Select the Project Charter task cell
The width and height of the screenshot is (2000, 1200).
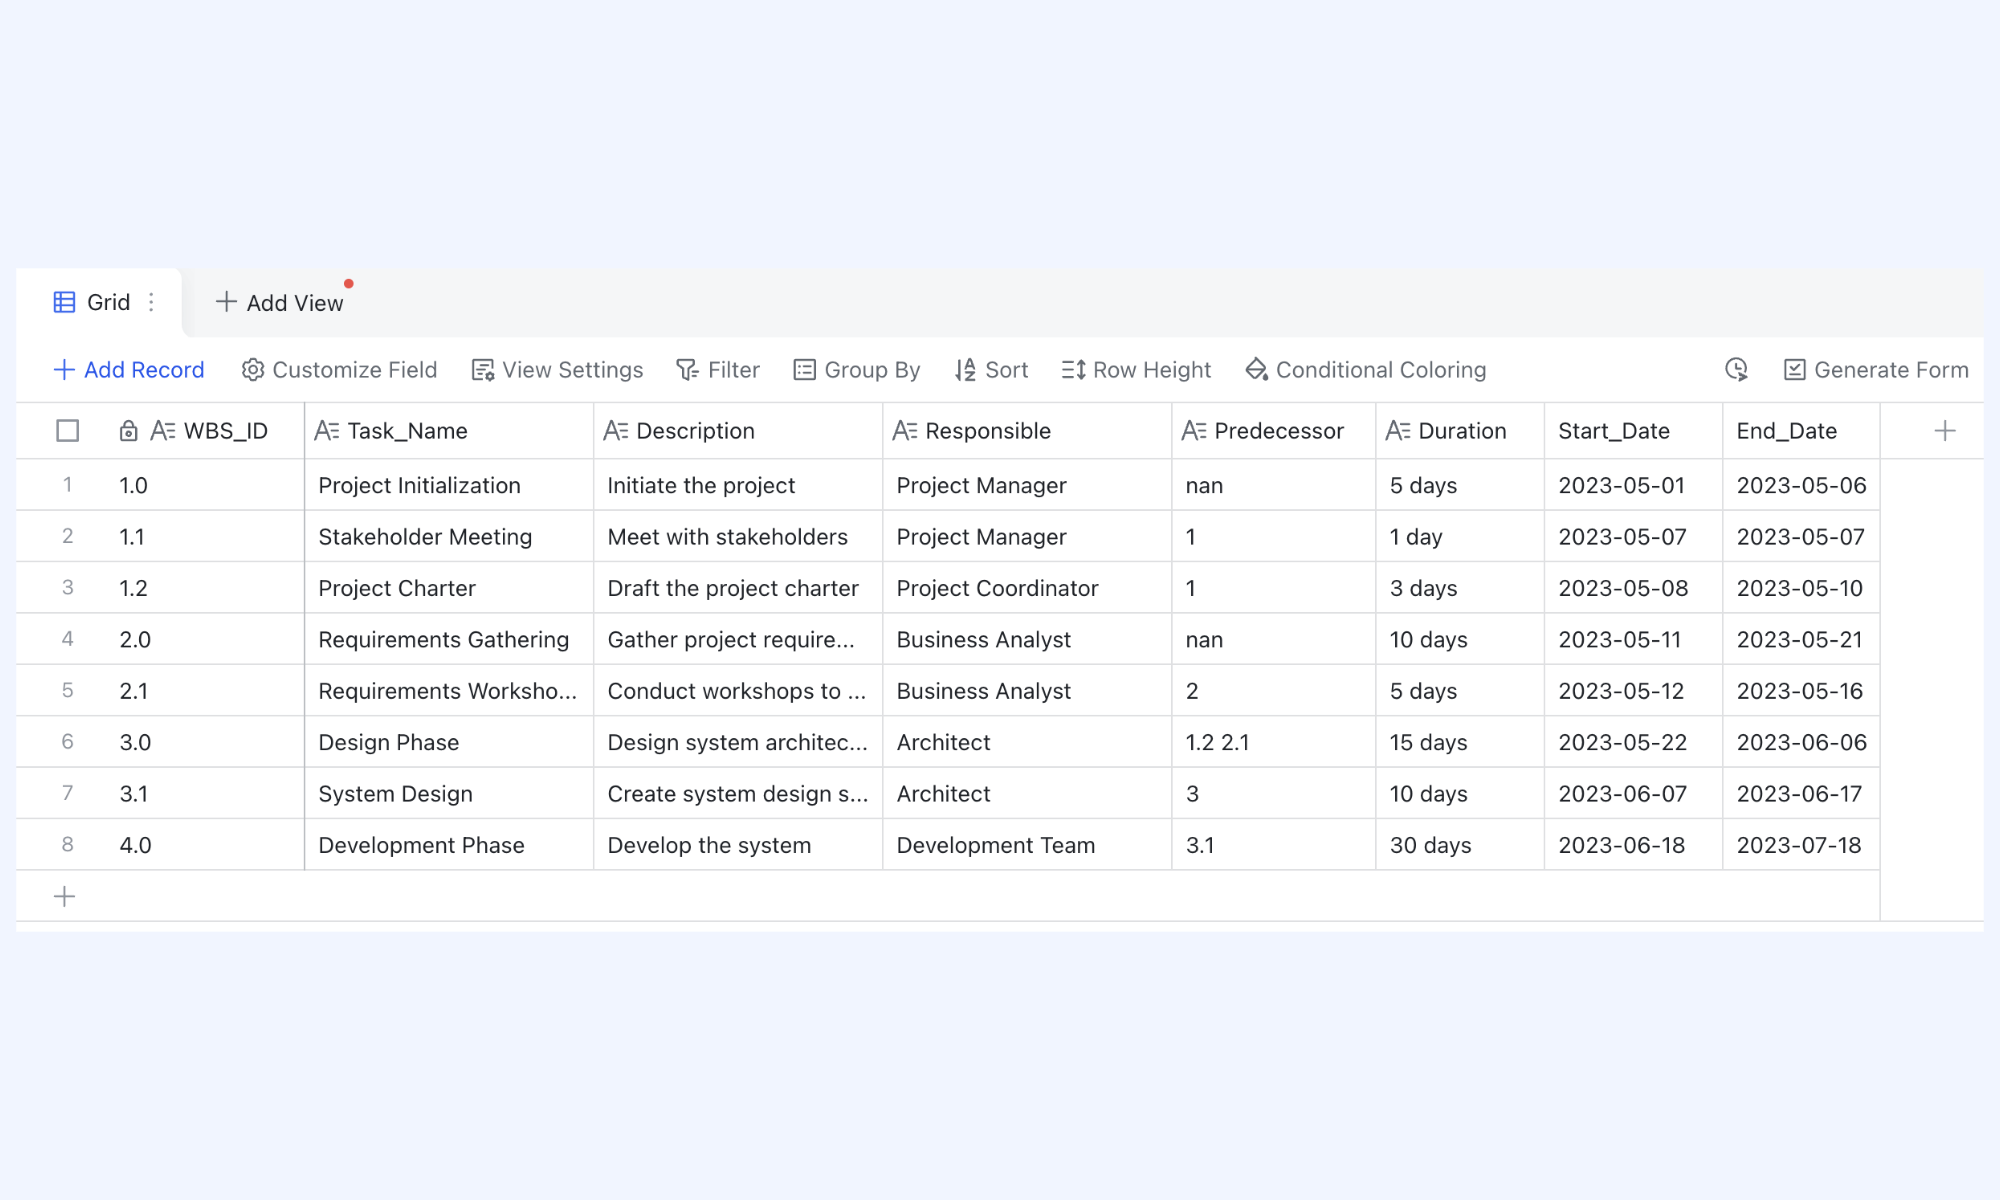pos(449,588)
